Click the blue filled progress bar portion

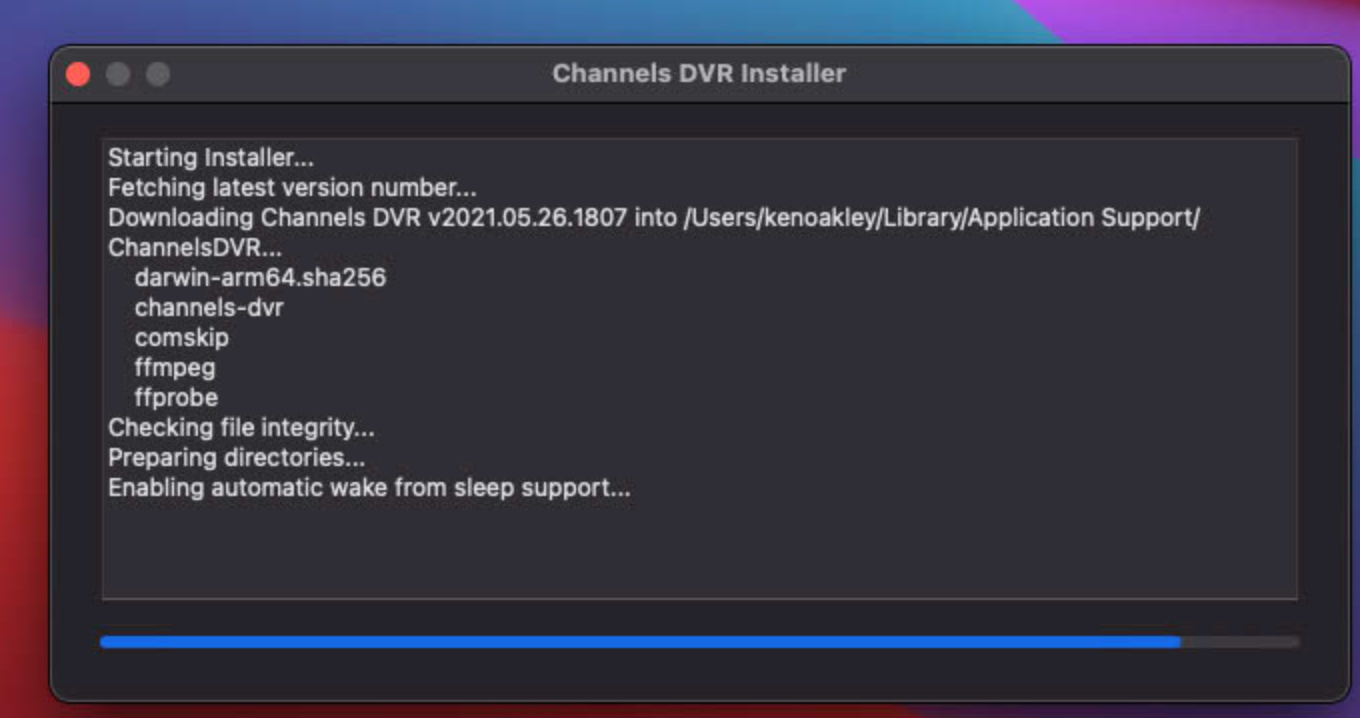click(x=640, y=642)
